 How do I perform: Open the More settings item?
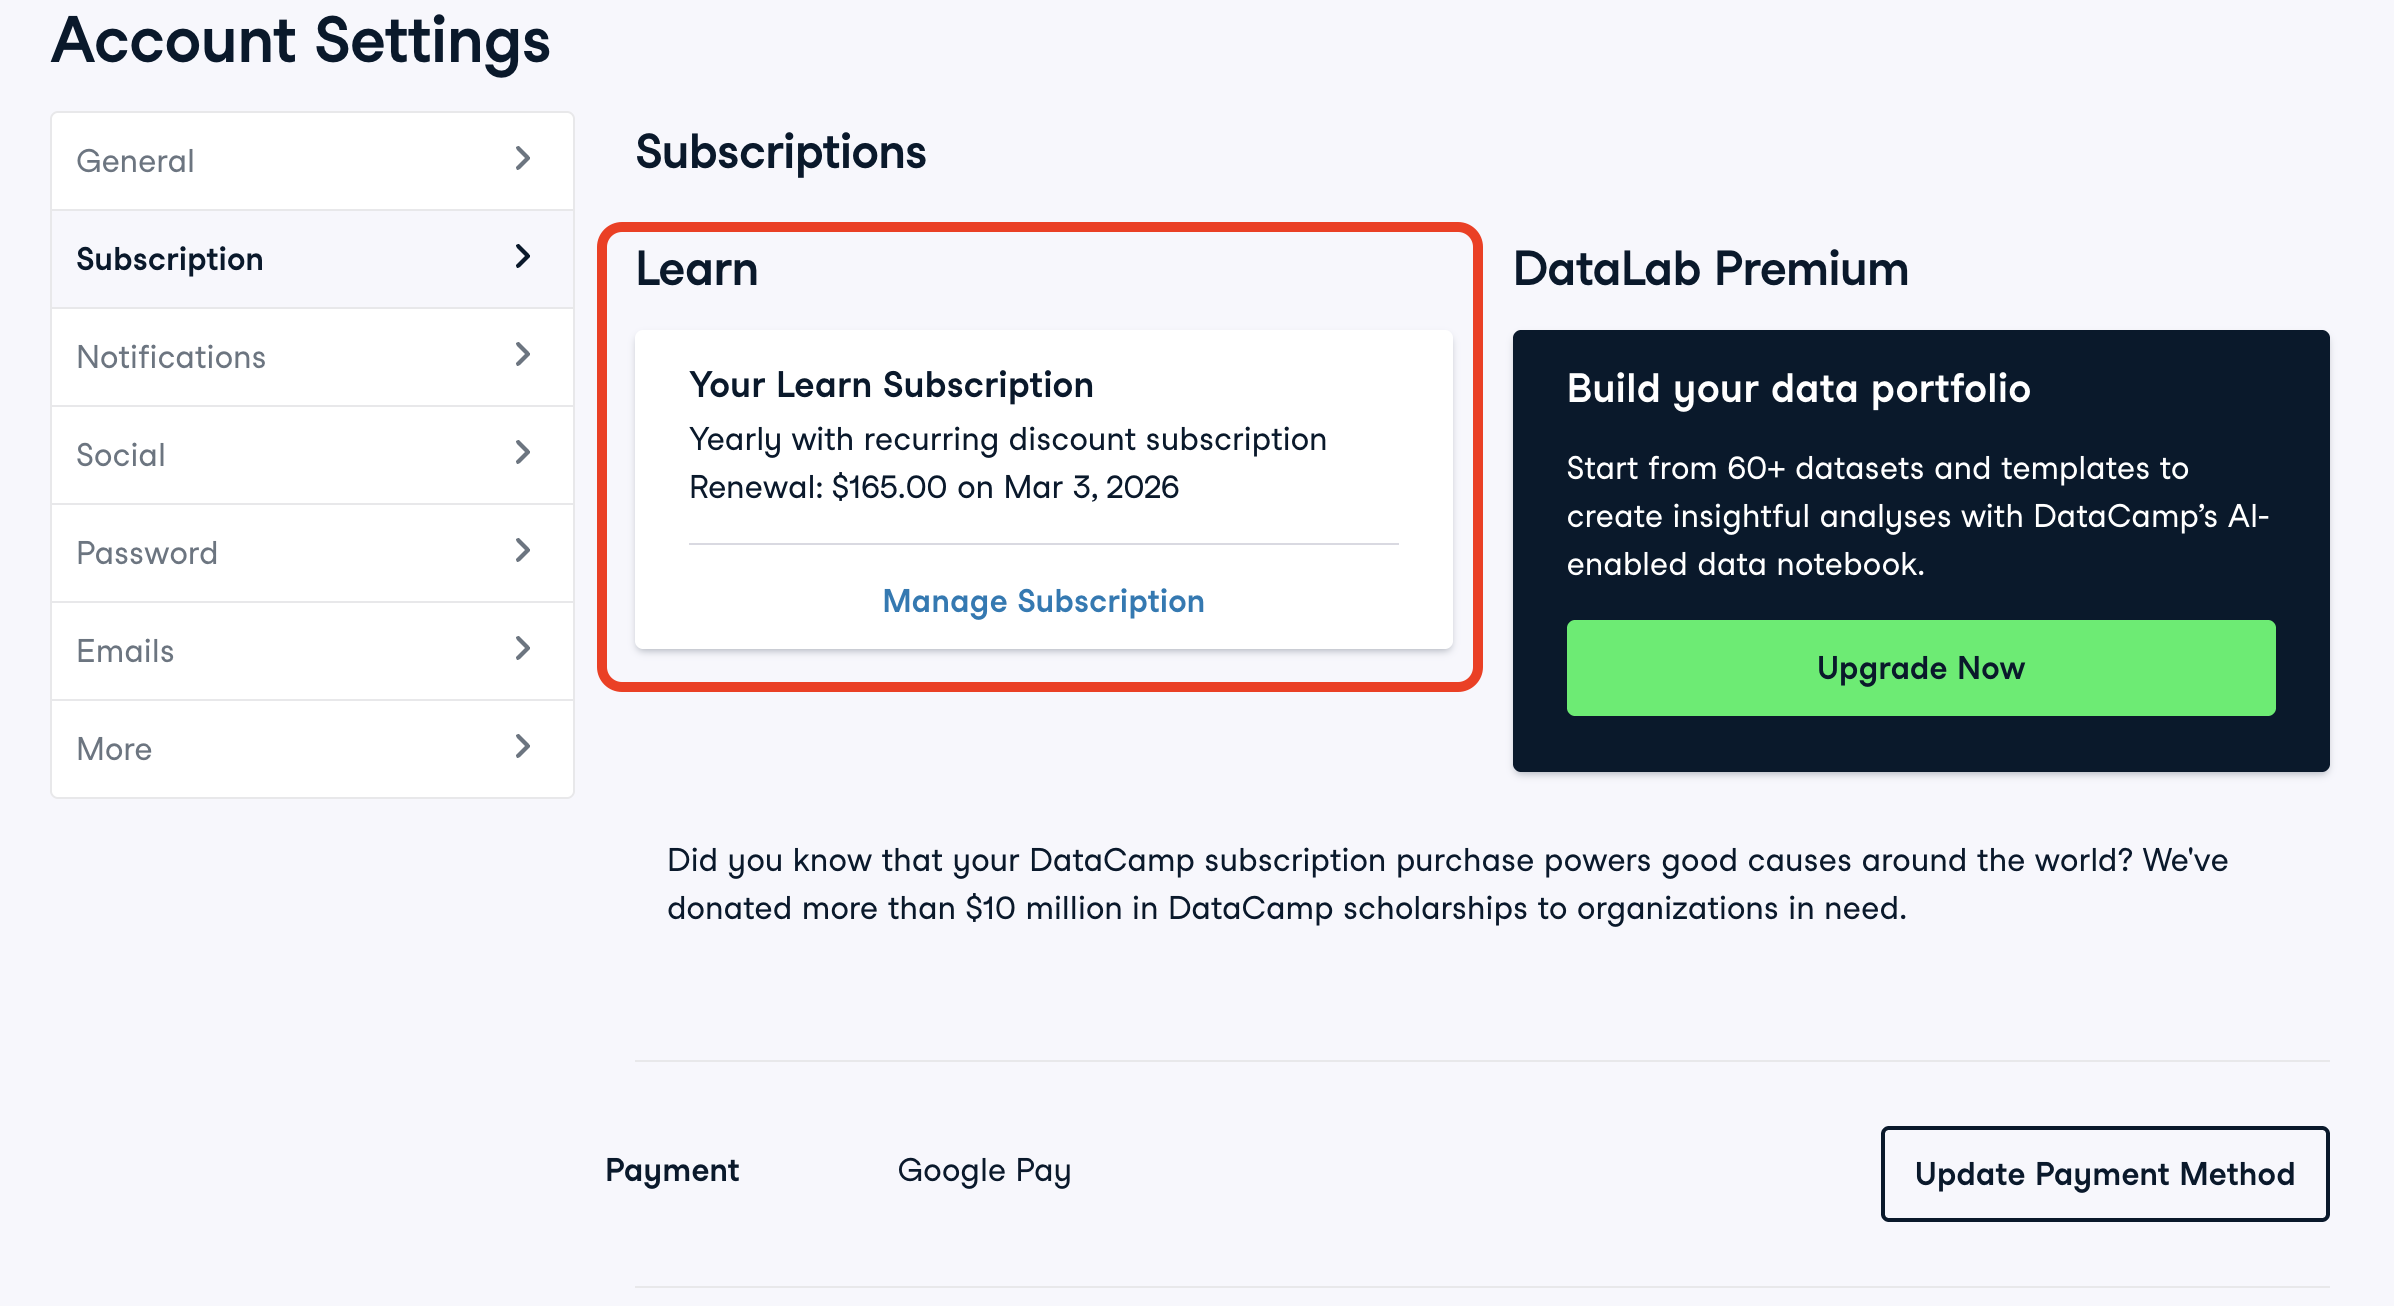click(x=115, y=749)
